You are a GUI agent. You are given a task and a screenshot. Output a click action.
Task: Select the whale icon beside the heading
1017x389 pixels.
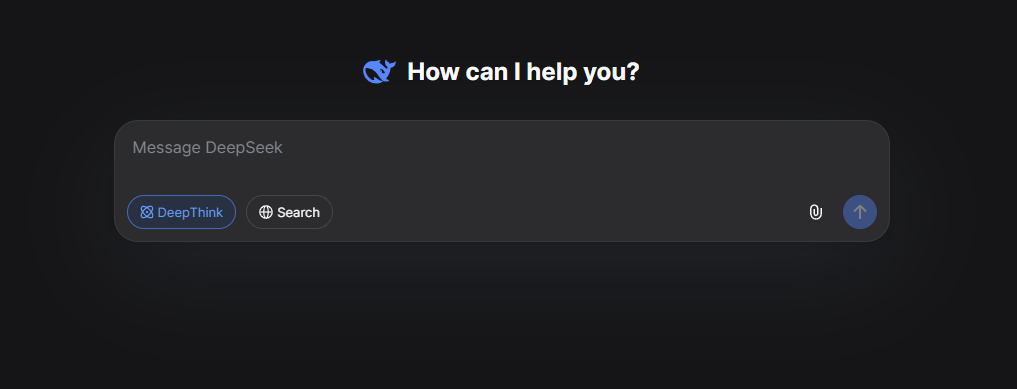click(x=379, y=71)
